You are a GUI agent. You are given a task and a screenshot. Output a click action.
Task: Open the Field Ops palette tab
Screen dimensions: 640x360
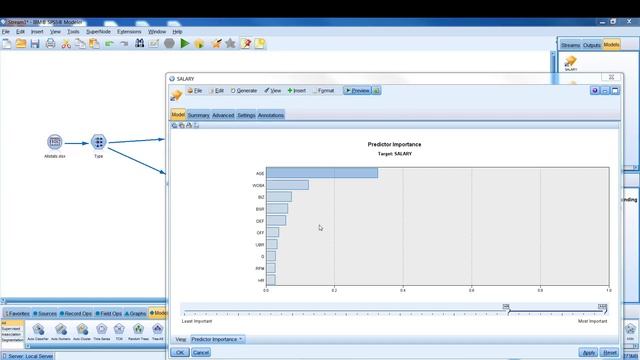coord(109,313)
